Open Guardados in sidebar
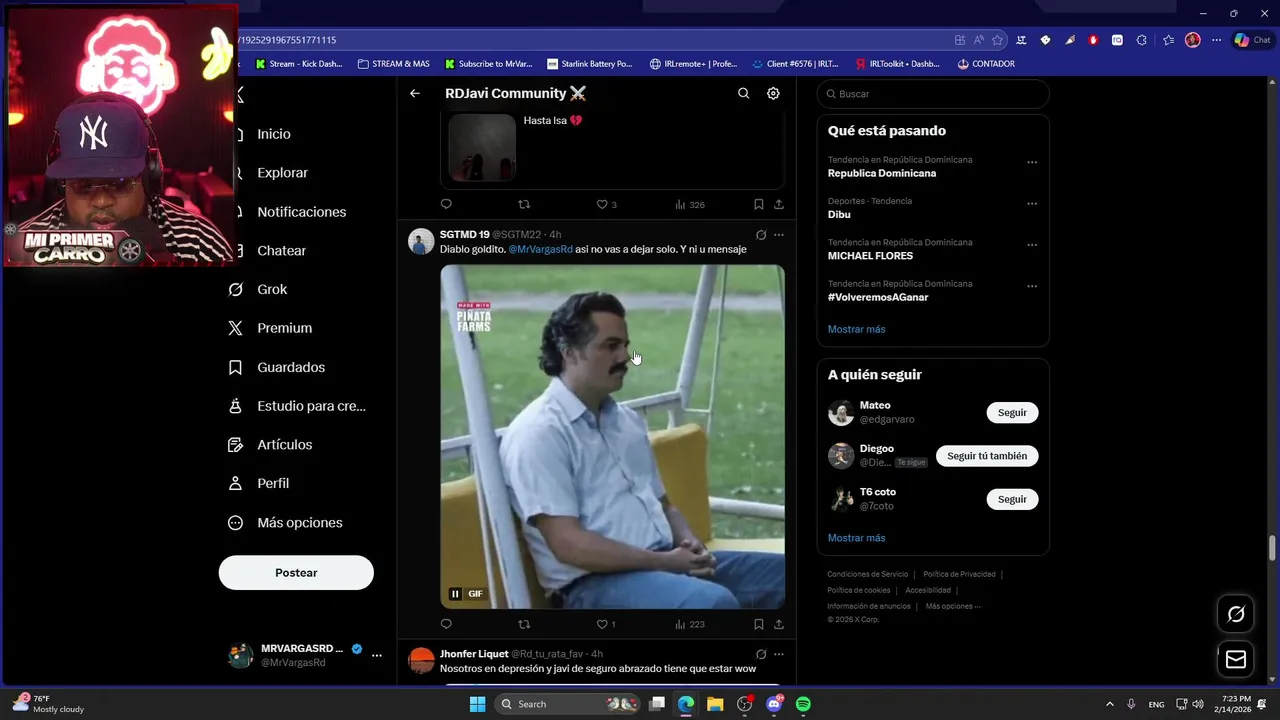 291,367
